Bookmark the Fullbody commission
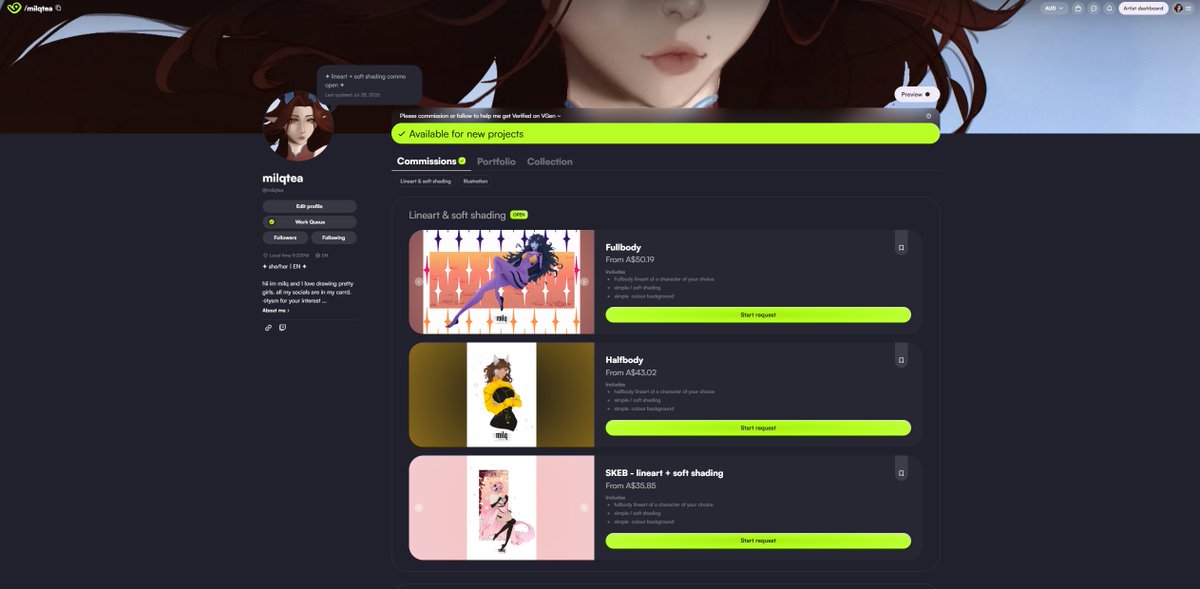 click(x=901, y=247)
